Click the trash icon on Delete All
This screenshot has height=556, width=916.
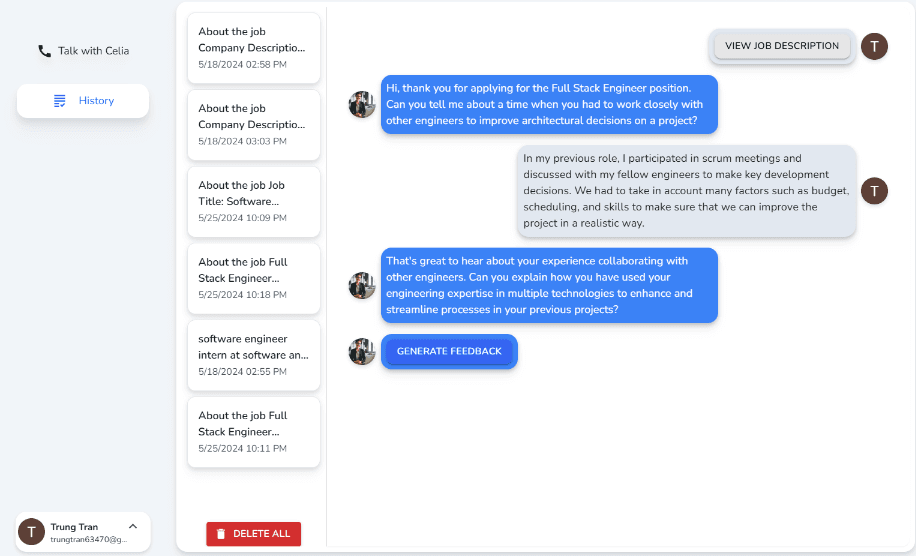click(221, 534)
